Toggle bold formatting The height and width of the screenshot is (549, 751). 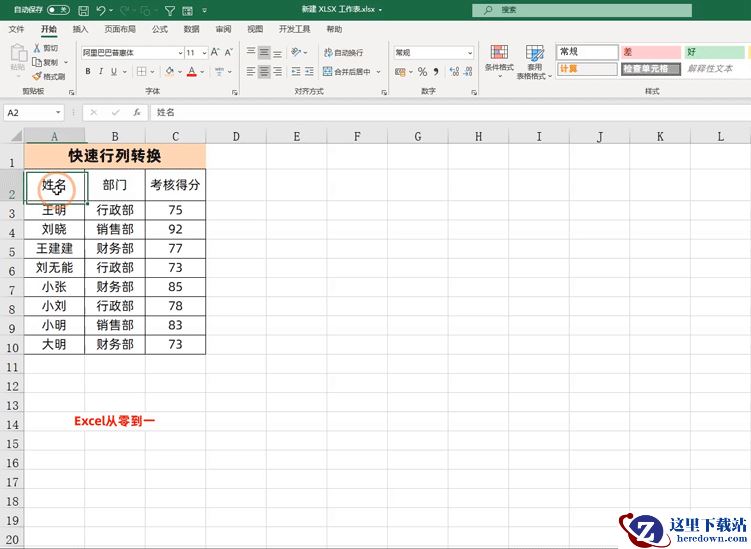pyautogui.click(x=88, y=71)
